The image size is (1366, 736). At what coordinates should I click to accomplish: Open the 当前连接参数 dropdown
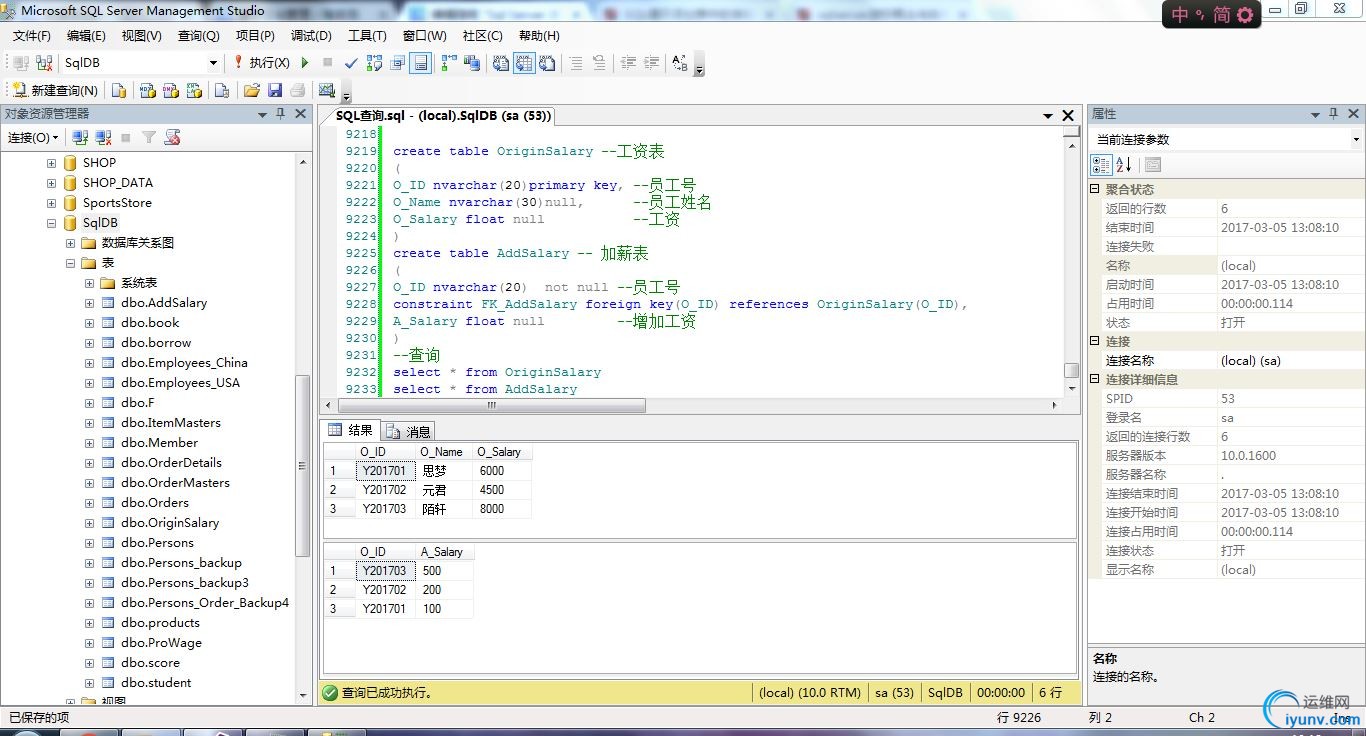pos(1356,140)
